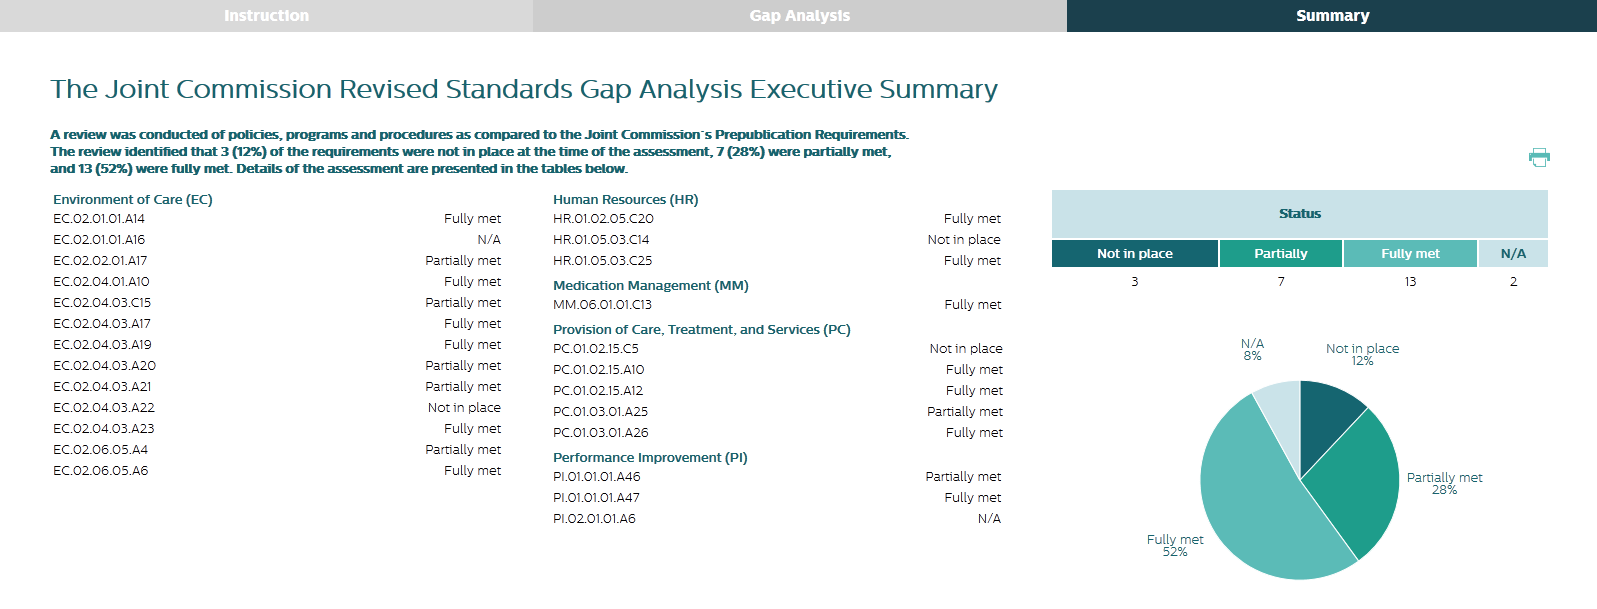Screen dimensions: 1597x609
Task: Click the print icon
Action: click(x=1539, y=157)
